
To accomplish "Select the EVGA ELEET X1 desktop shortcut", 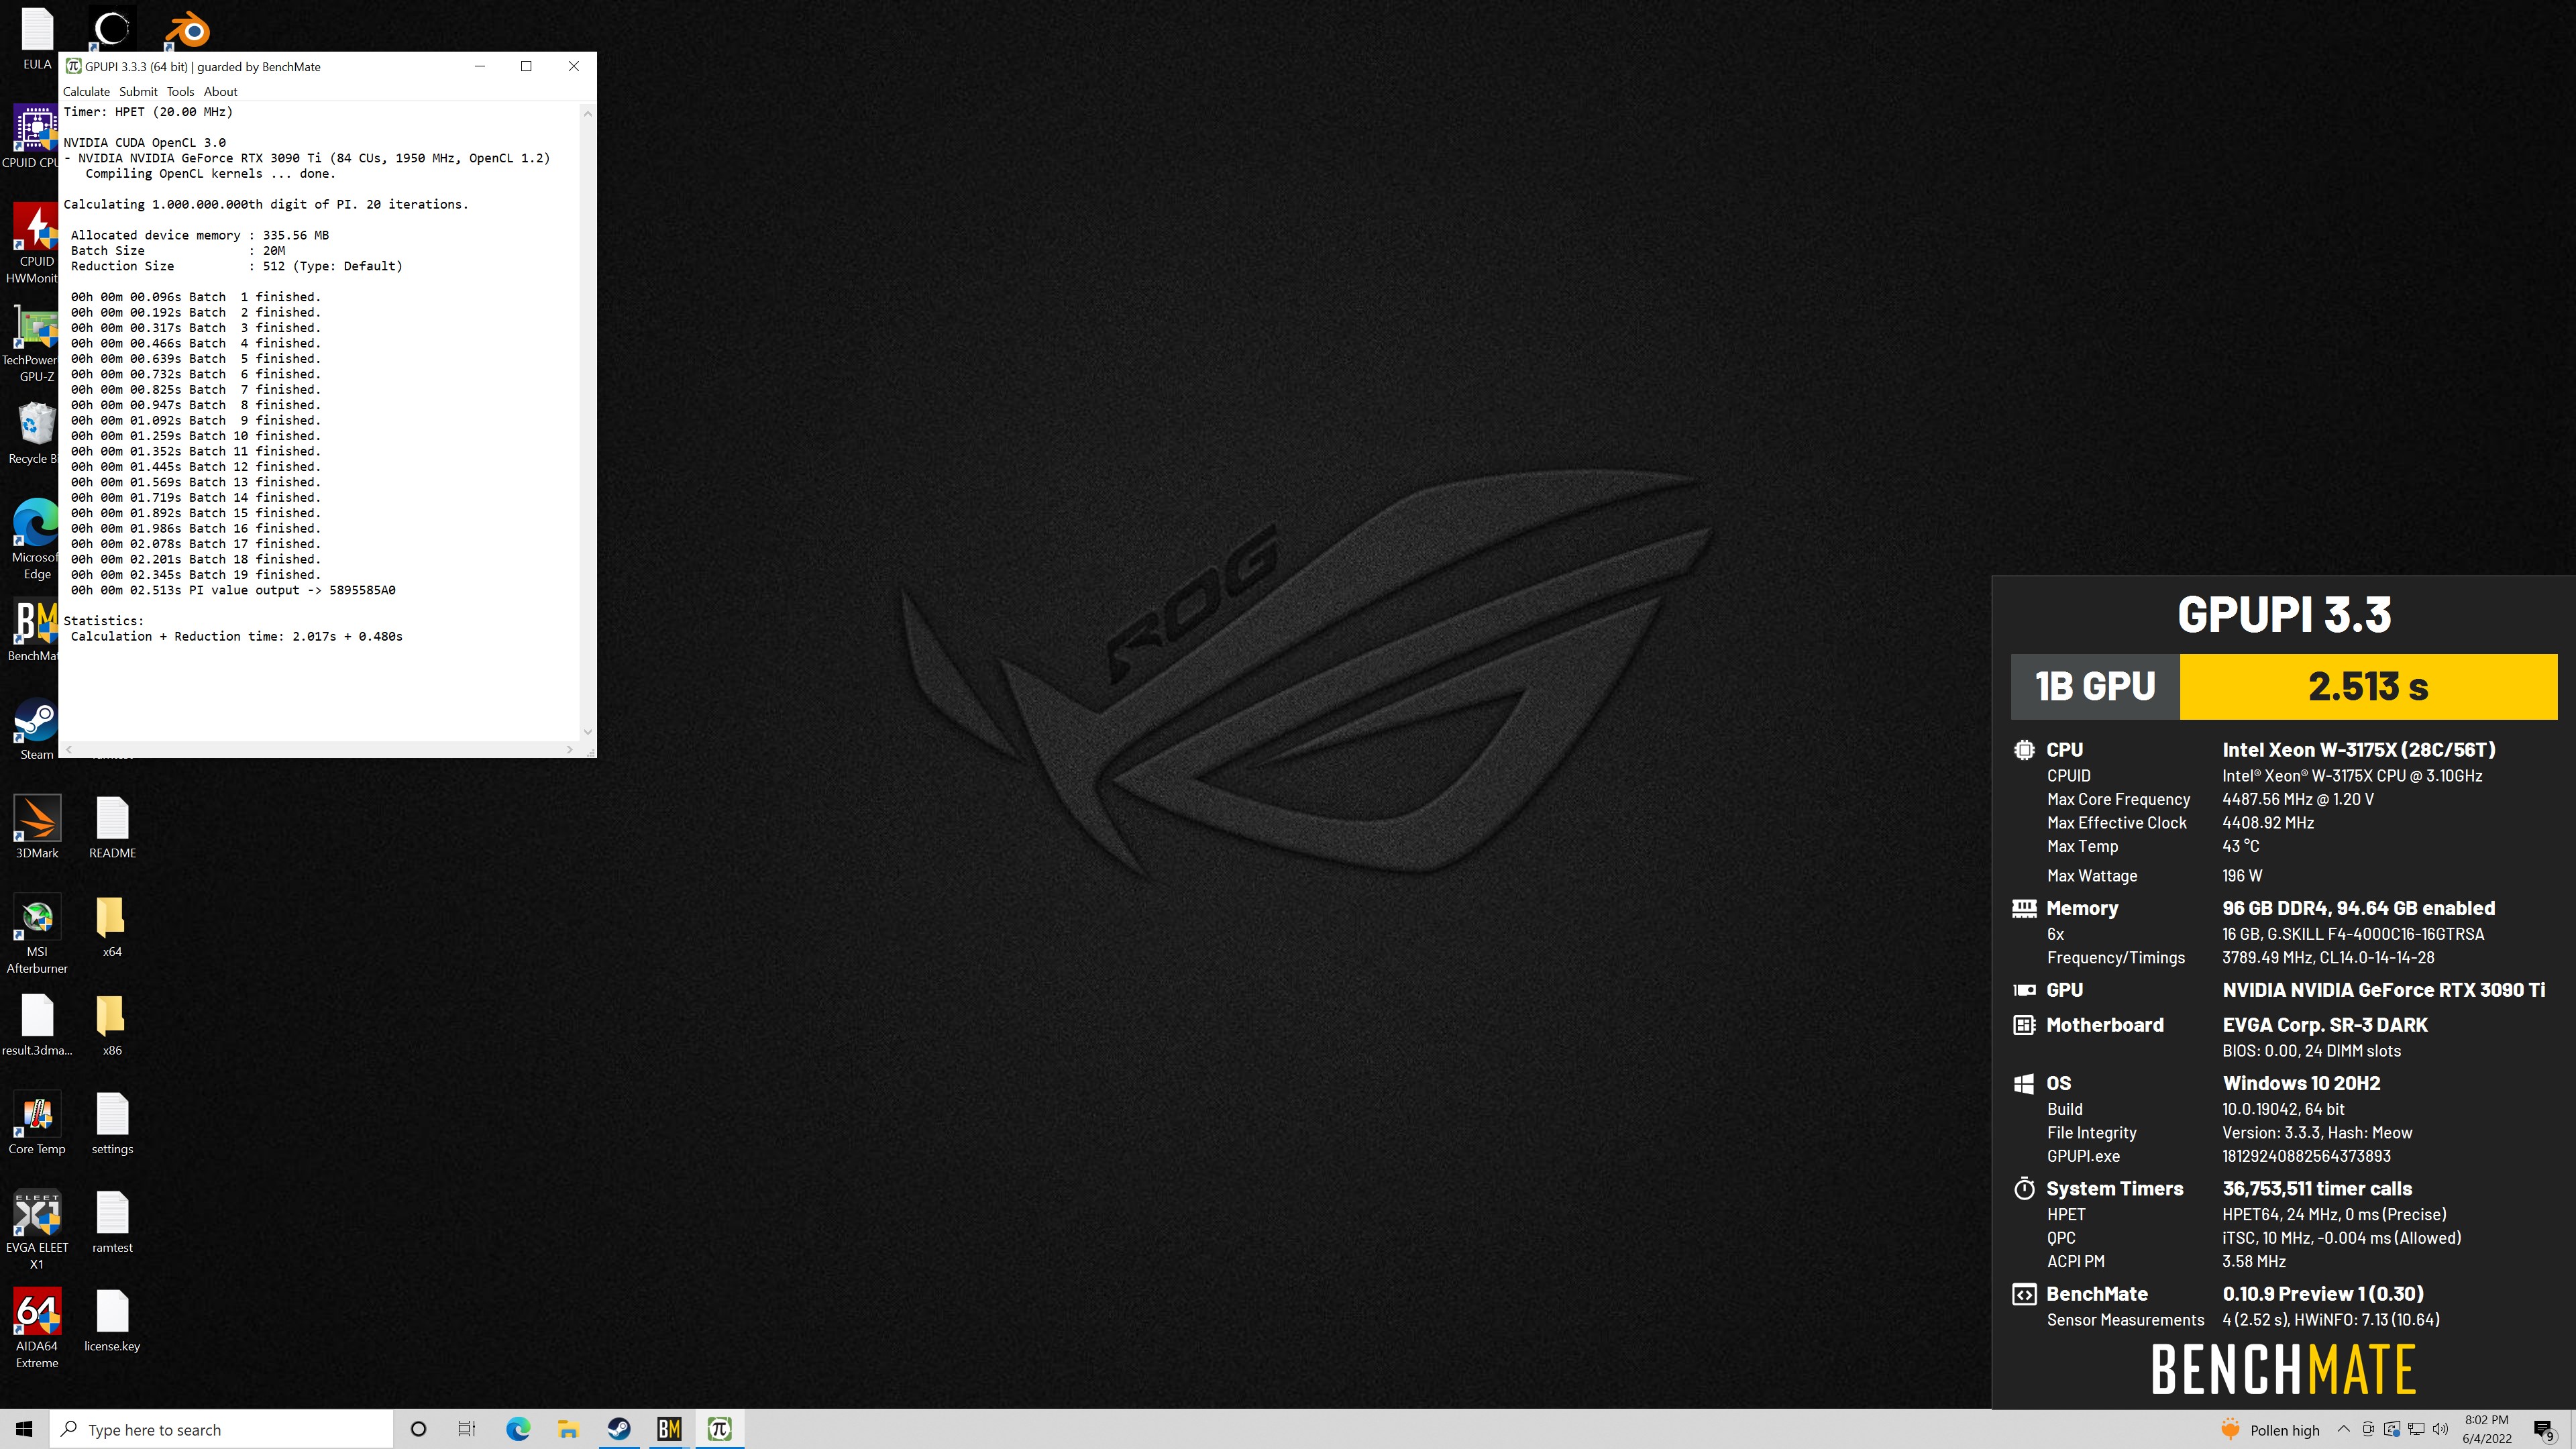I will (x=37, y=1229).
